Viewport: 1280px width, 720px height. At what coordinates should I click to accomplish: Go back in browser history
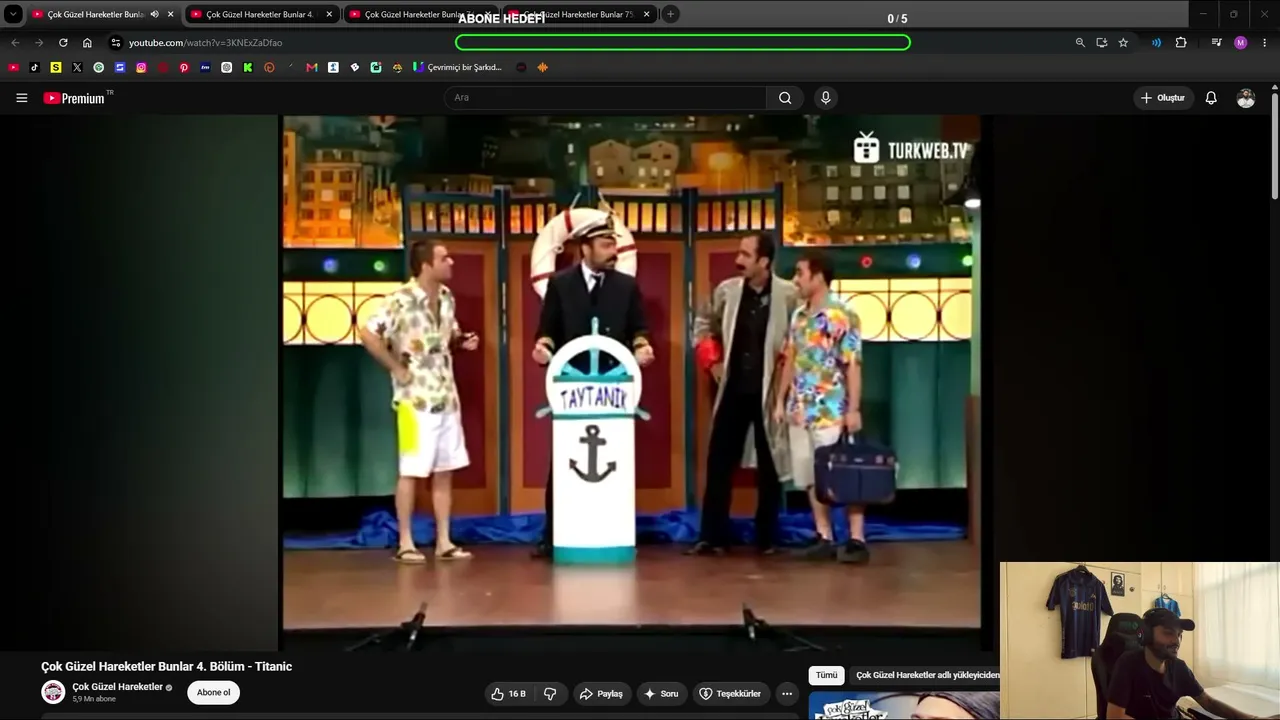click(x=15, y=43)
